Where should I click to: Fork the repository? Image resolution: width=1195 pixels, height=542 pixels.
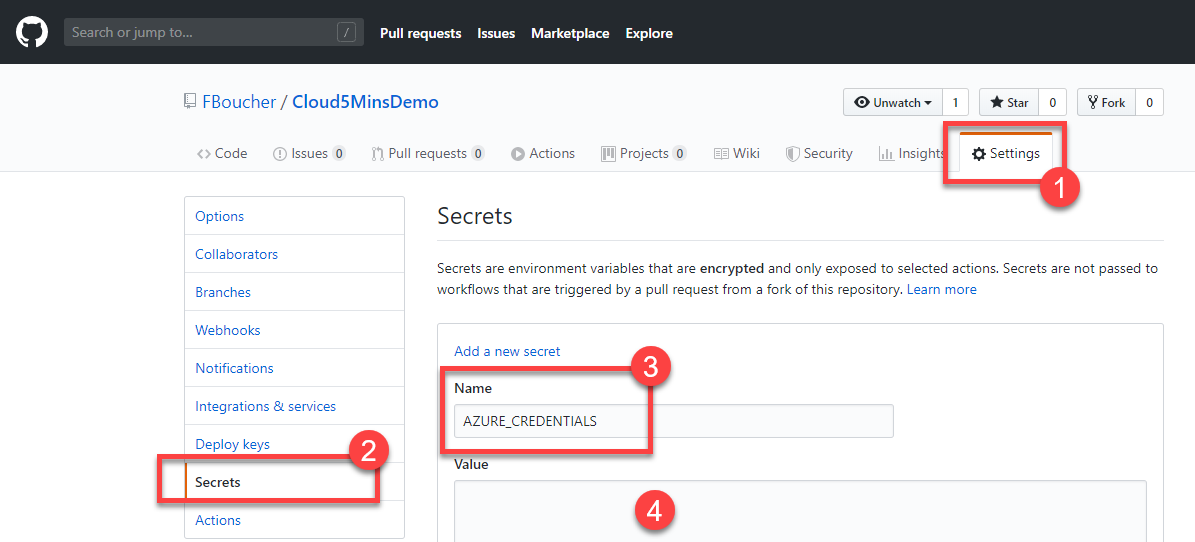pos(1106,102)
